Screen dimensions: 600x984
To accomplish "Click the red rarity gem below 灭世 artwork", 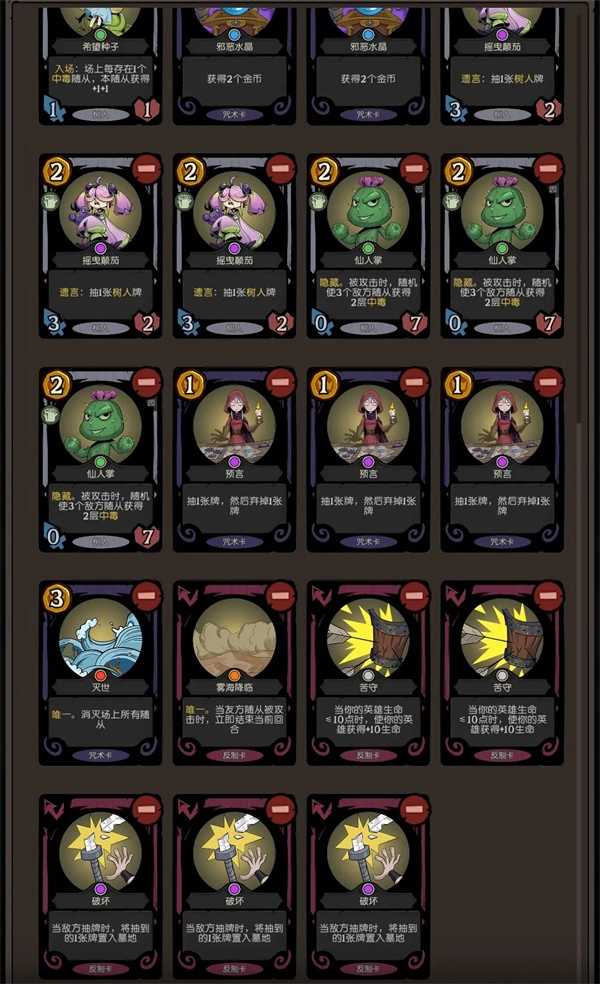I will [x=100, y=675].
